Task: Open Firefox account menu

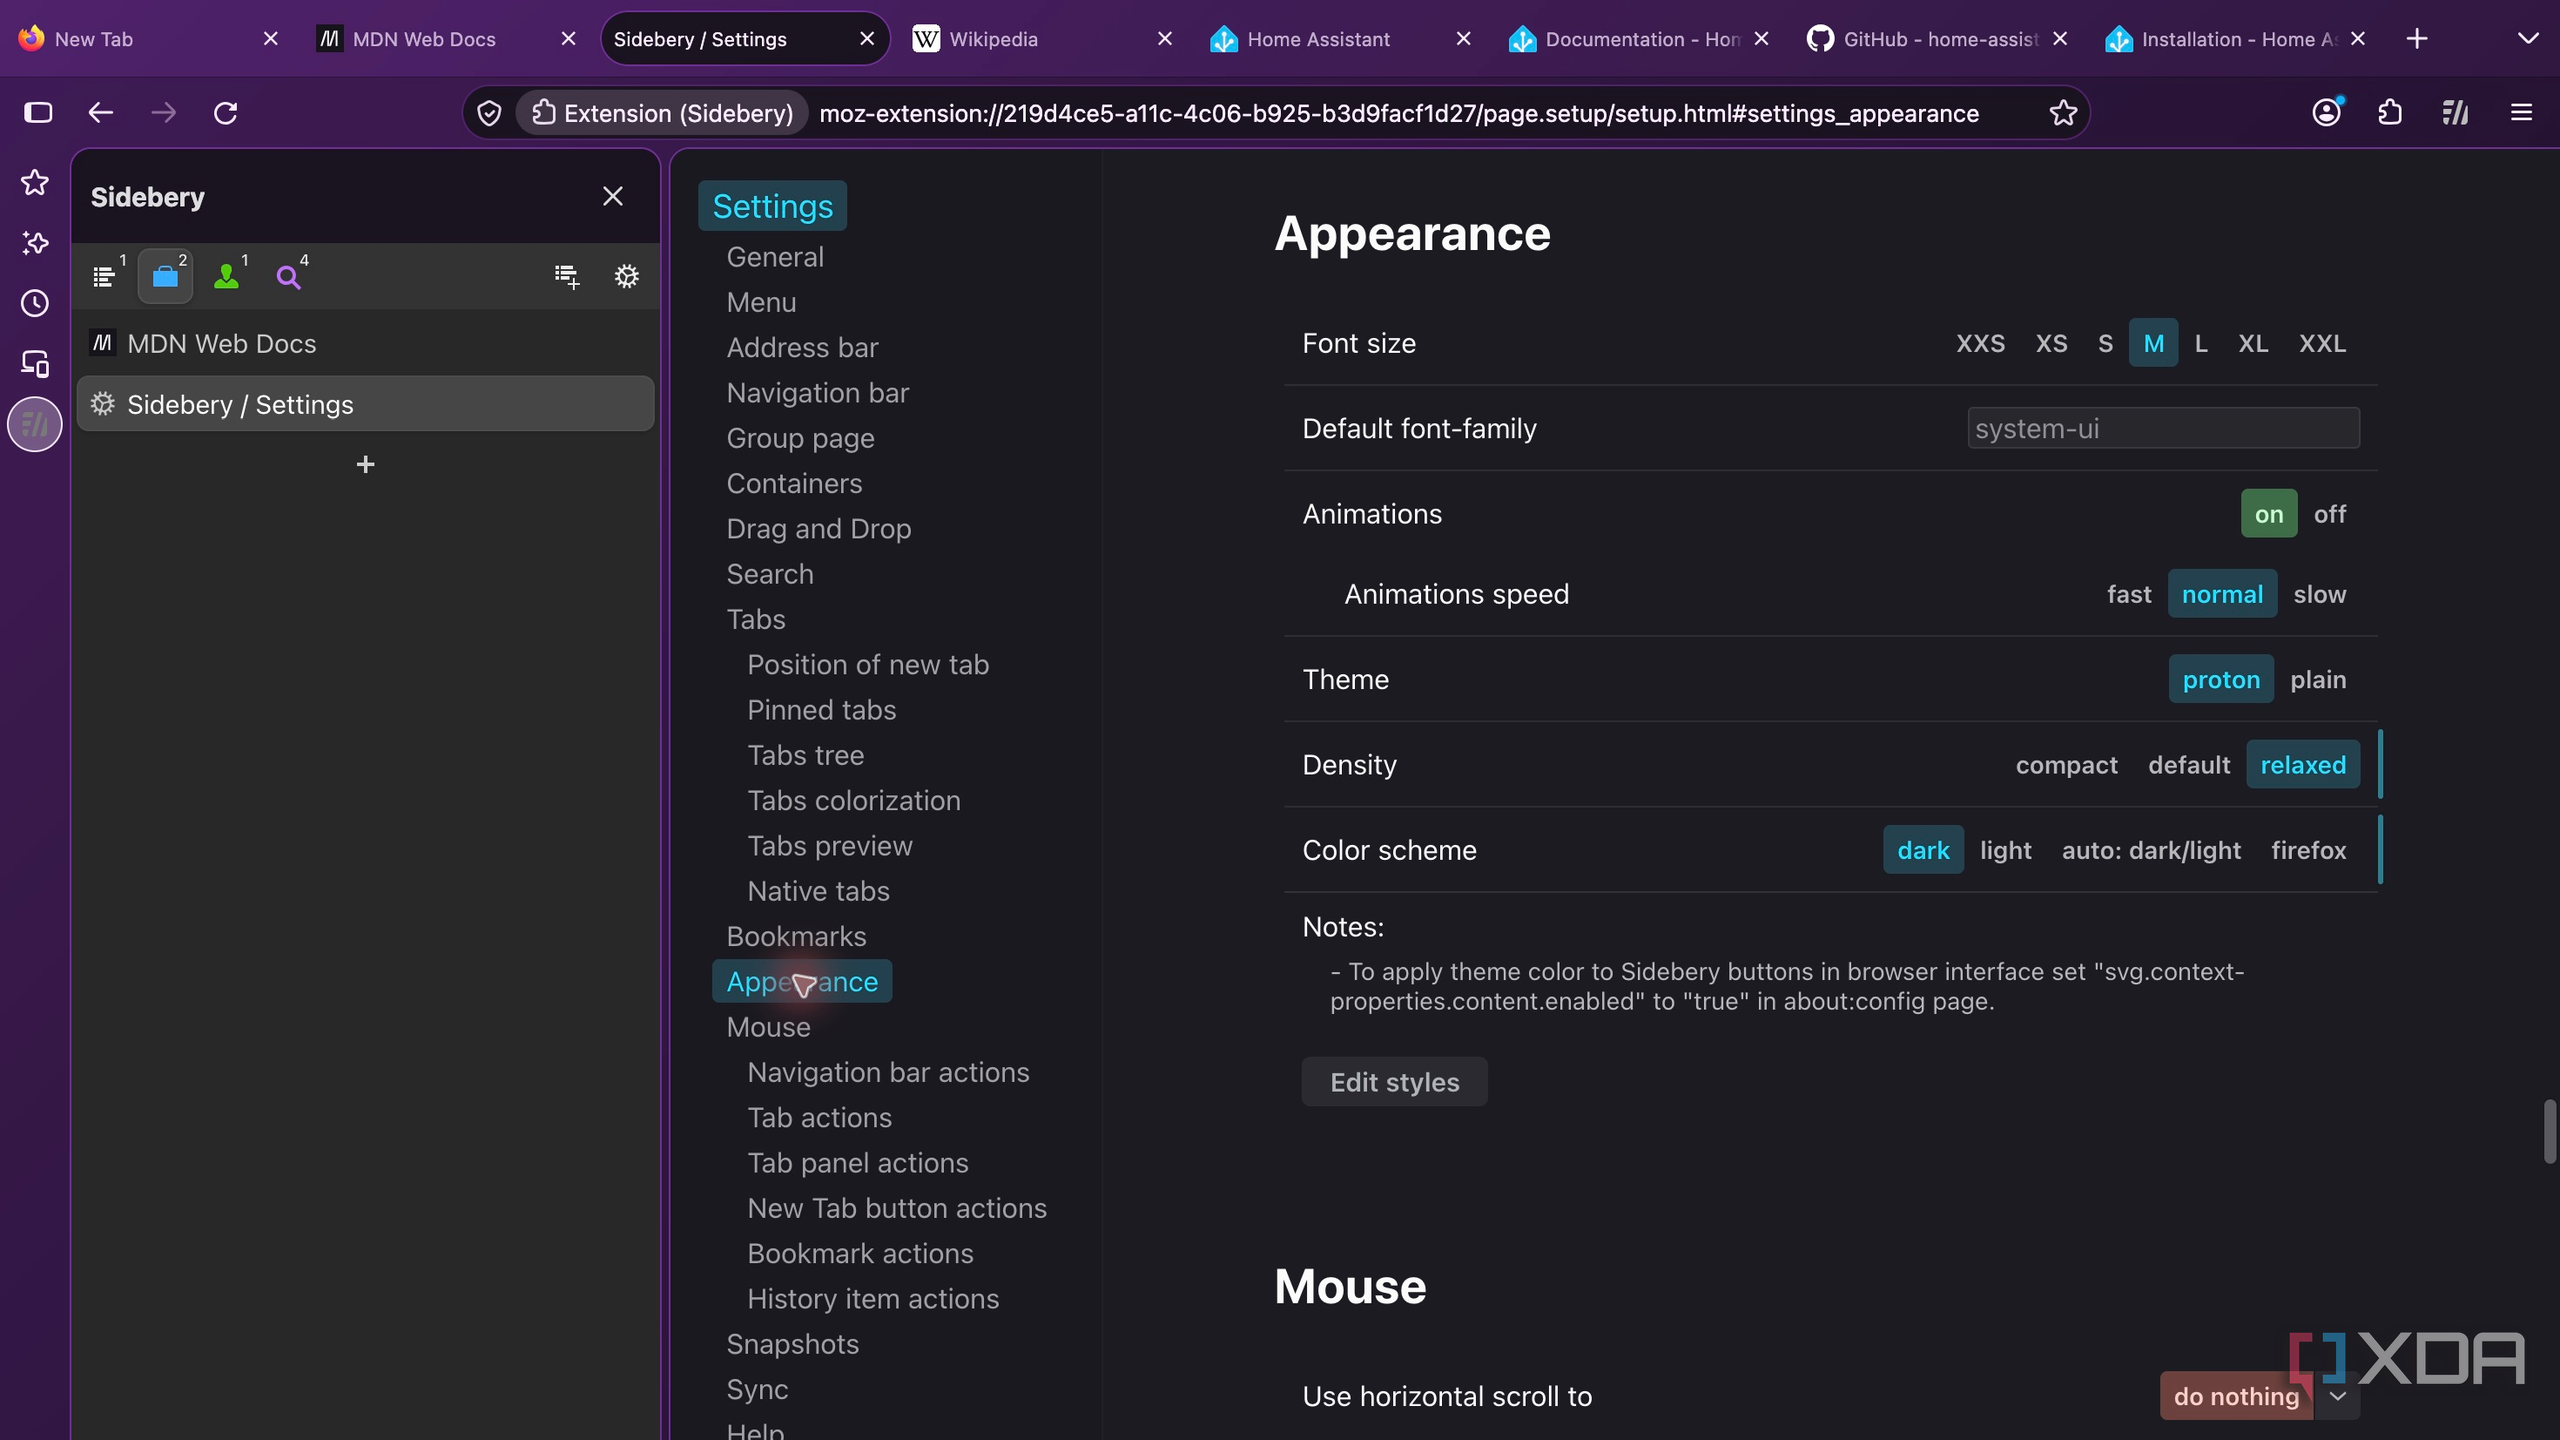Action: (x=2326, y=113)
